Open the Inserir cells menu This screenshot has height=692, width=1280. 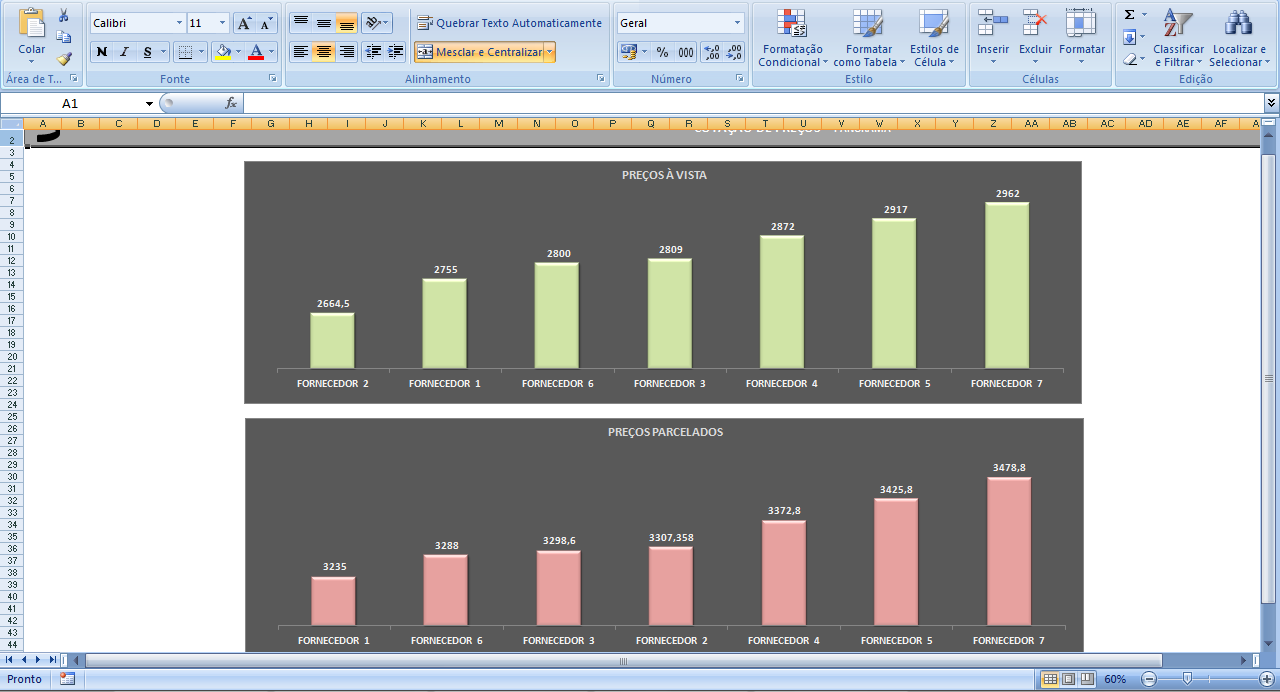[x=992, y=40]
